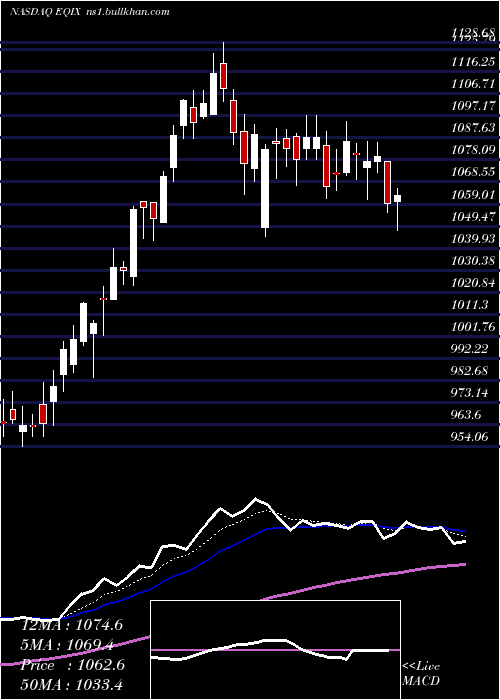Click the ns1.bullkhan.com watermark text
The height and width of the screenshot is (700, 500).
127,12
